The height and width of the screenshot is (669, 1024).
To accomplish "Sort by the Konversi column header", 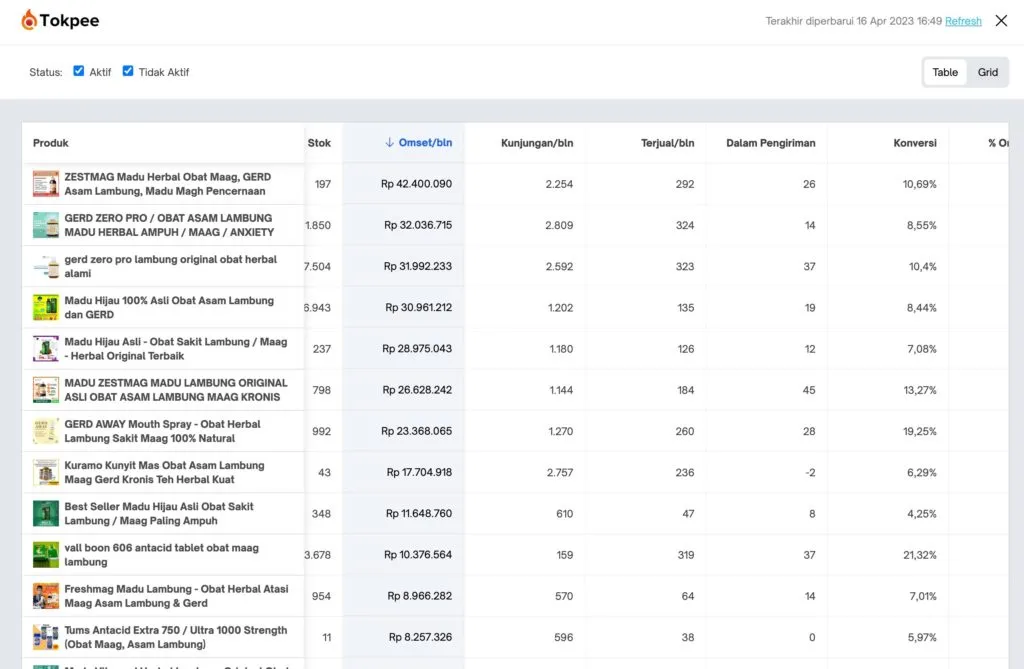I will coord(915,143).
